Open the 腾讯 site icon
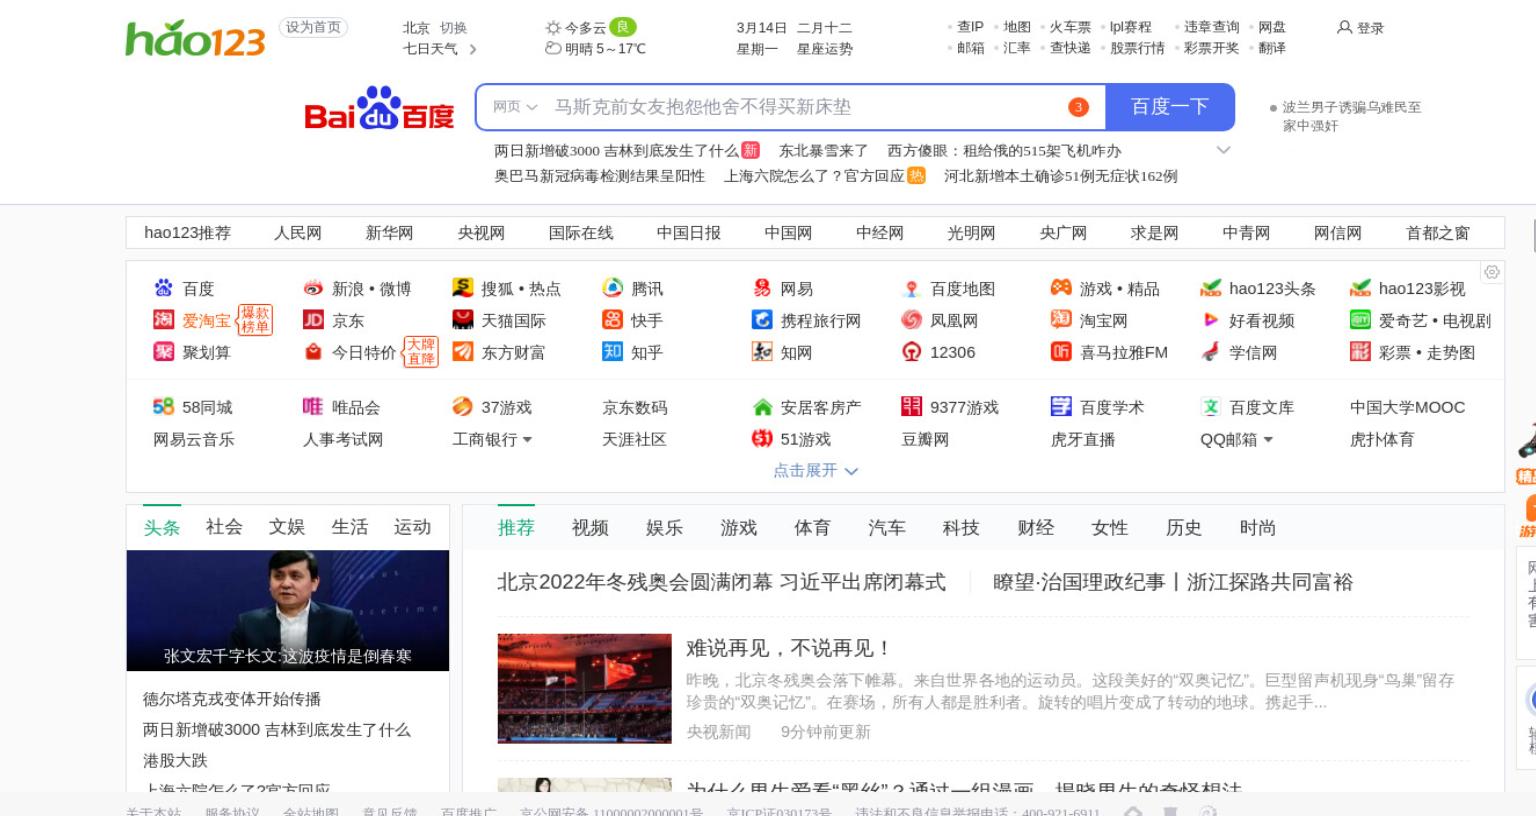The height and width of the screenshot is (816, 1536). click(x=612, y=288)
